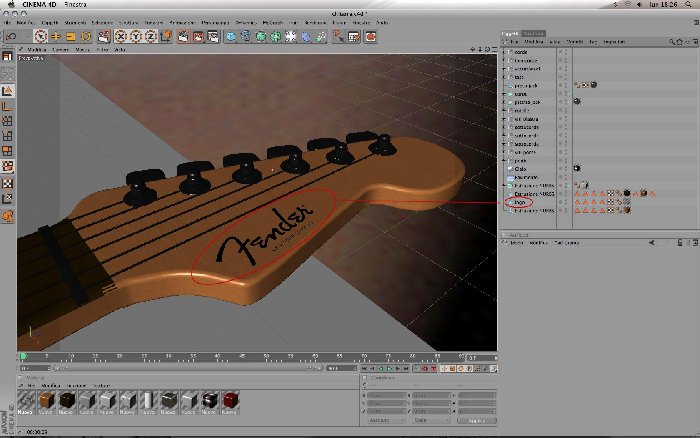Click the search icon in Object Manager

pyautogui.click(x=671, y=42)
